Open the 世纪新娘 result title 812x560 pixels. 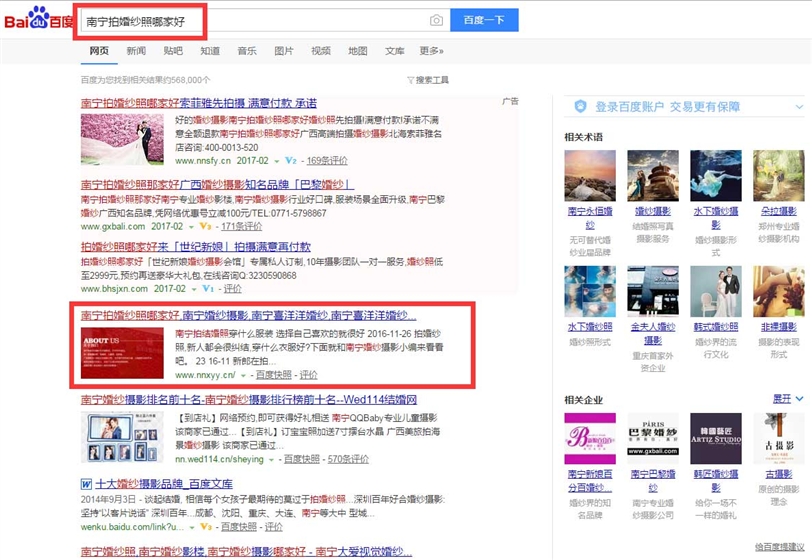click(196, 247)
